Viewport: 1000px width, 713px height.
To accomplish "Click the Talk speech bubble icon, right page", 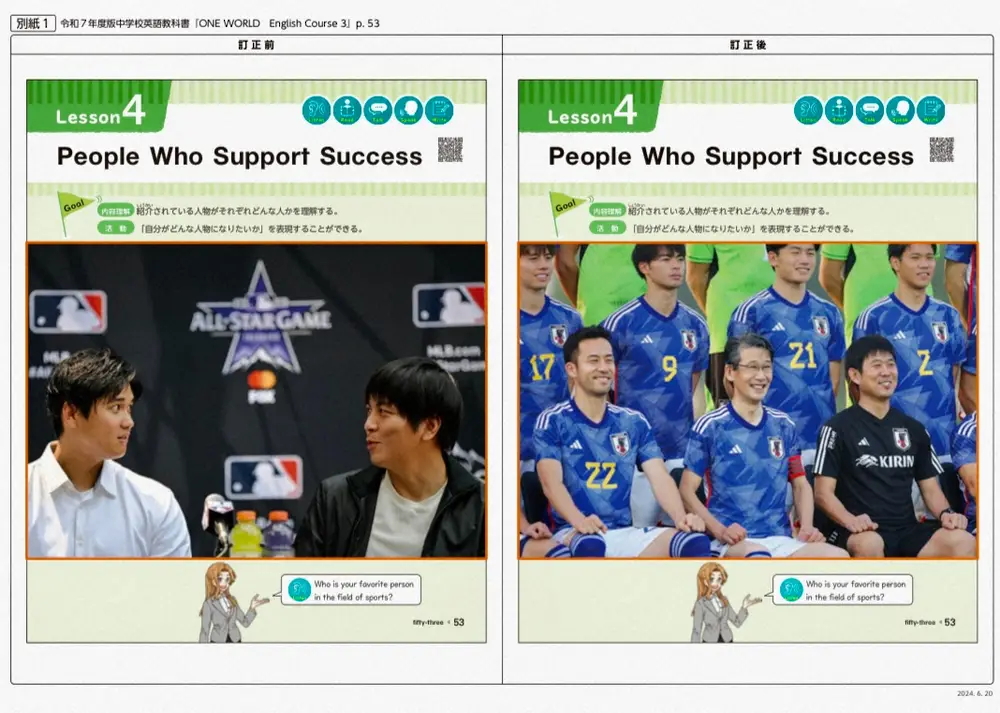I will pyautogui.click(x=870, y=110).
